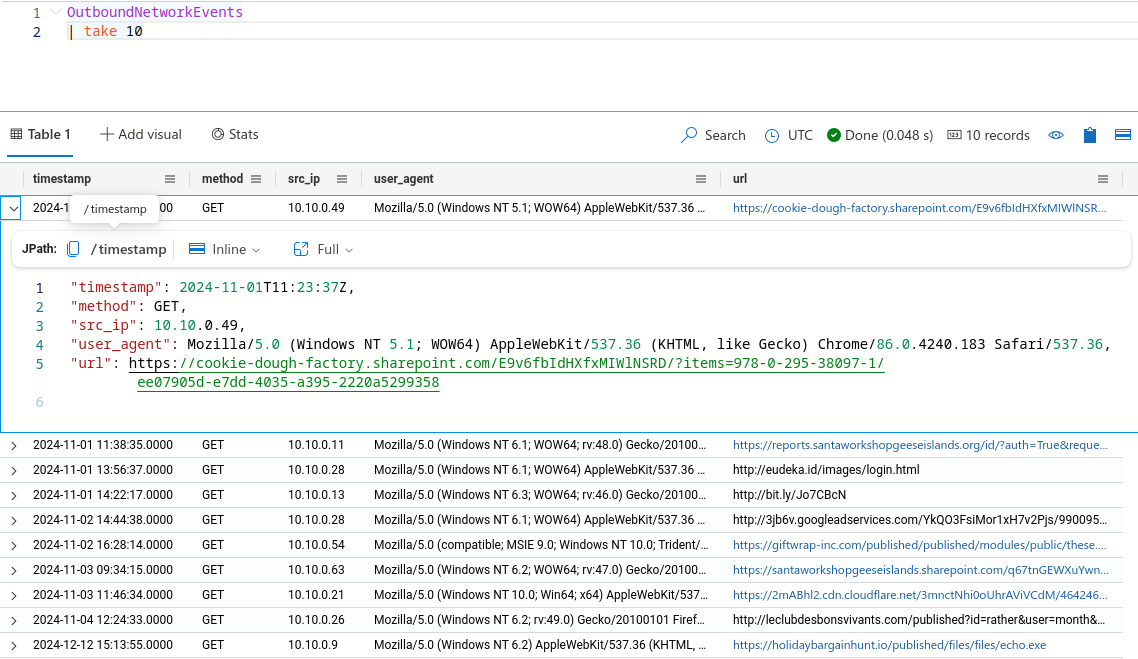The height and width of the screenshot is (659, 1138).
Task: Toggle the eye visibility icon in toolbar
Action: coord(1056,135)
